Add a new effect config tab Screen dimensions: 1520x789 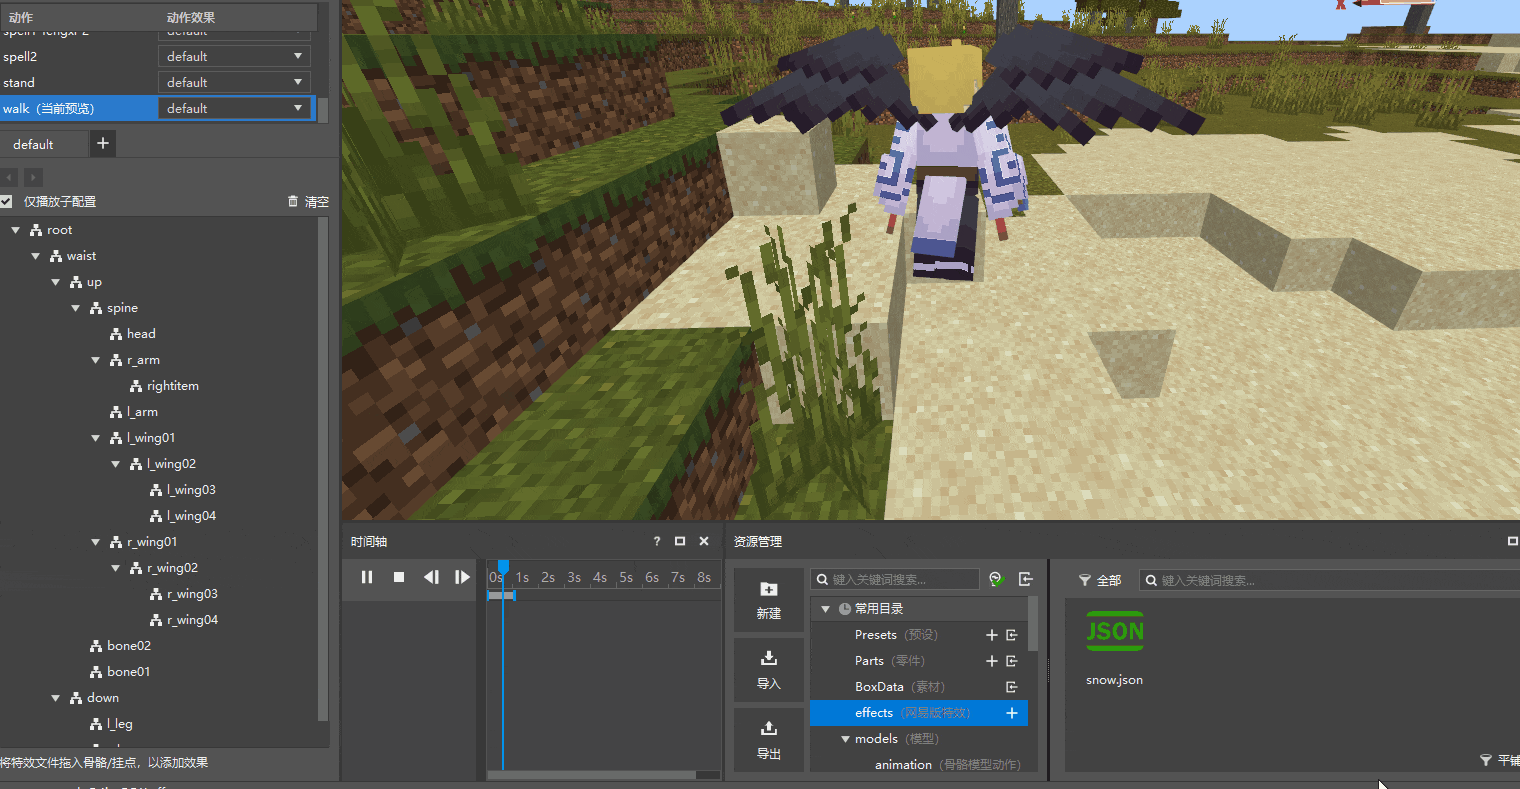[x=102, y=144]
